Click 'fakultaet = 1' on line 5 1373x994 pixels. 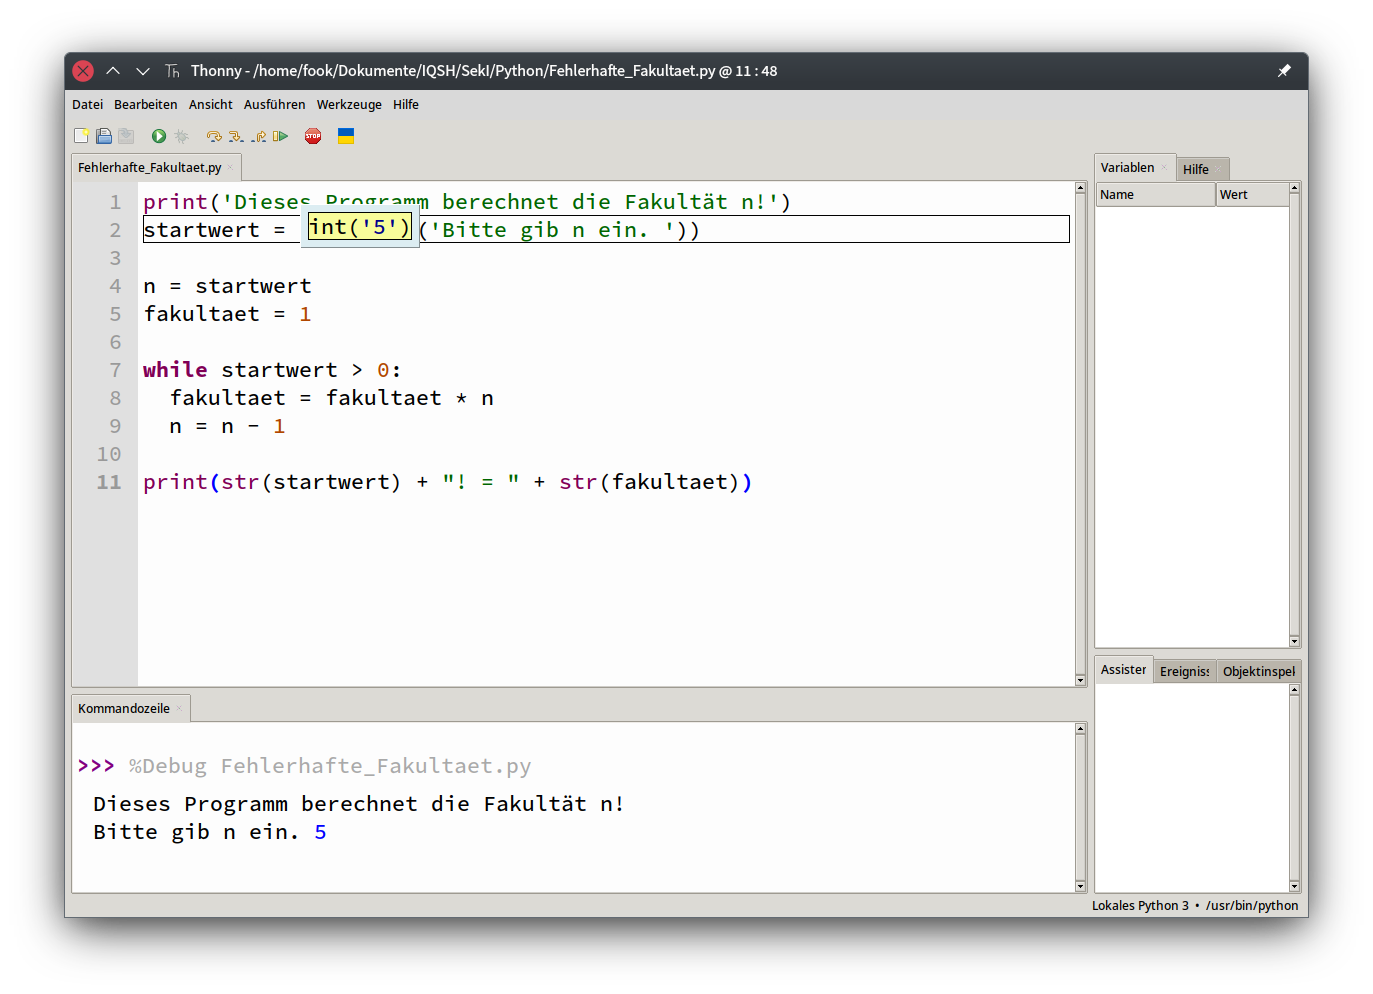[227, 314]
